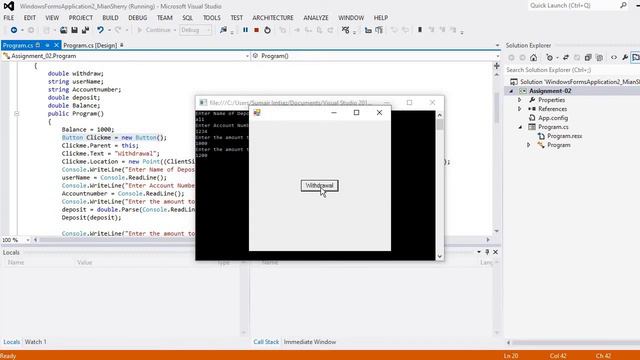Open the TOOLS menu
640x360 pixels.
coord(211,18)
